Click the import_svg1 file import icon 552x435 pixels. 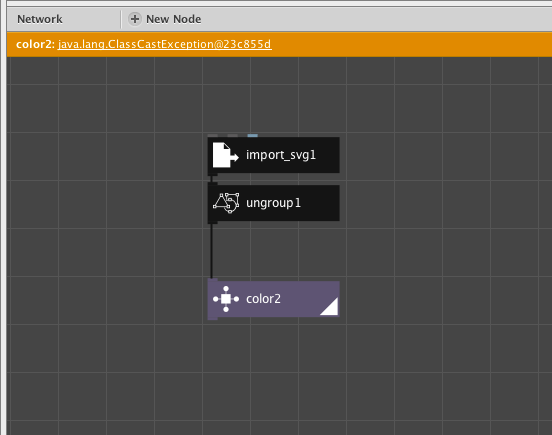(225, 155)
